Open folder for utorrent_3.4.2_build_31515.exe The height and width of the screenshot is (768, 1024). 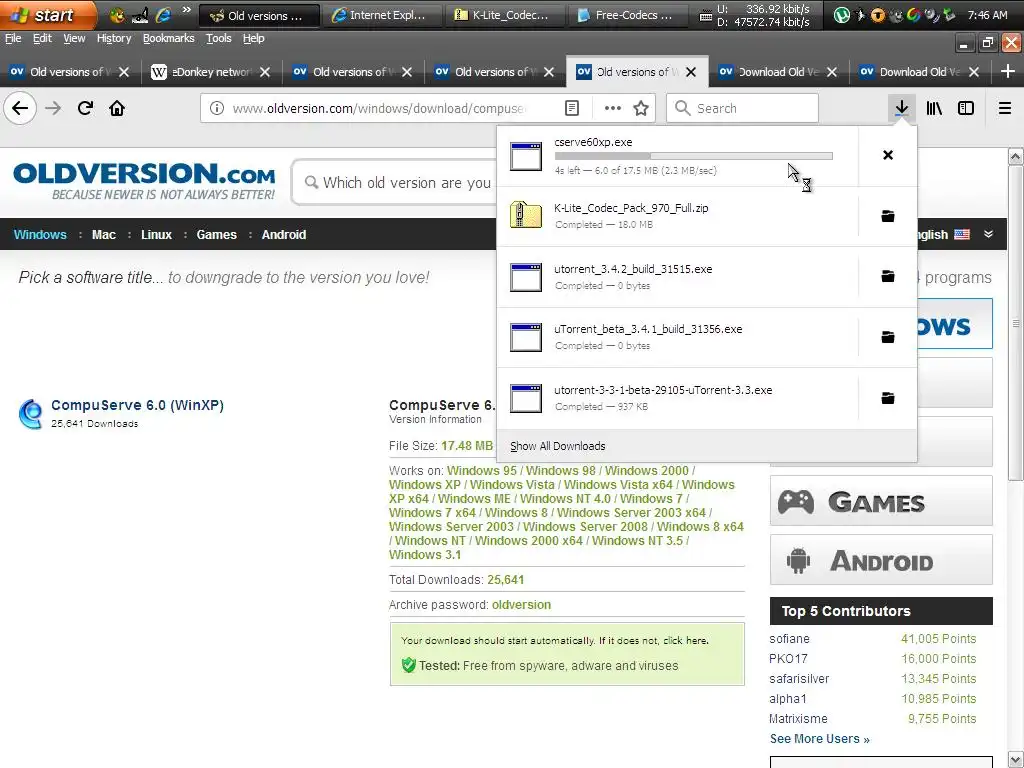[x=888, y=276]
